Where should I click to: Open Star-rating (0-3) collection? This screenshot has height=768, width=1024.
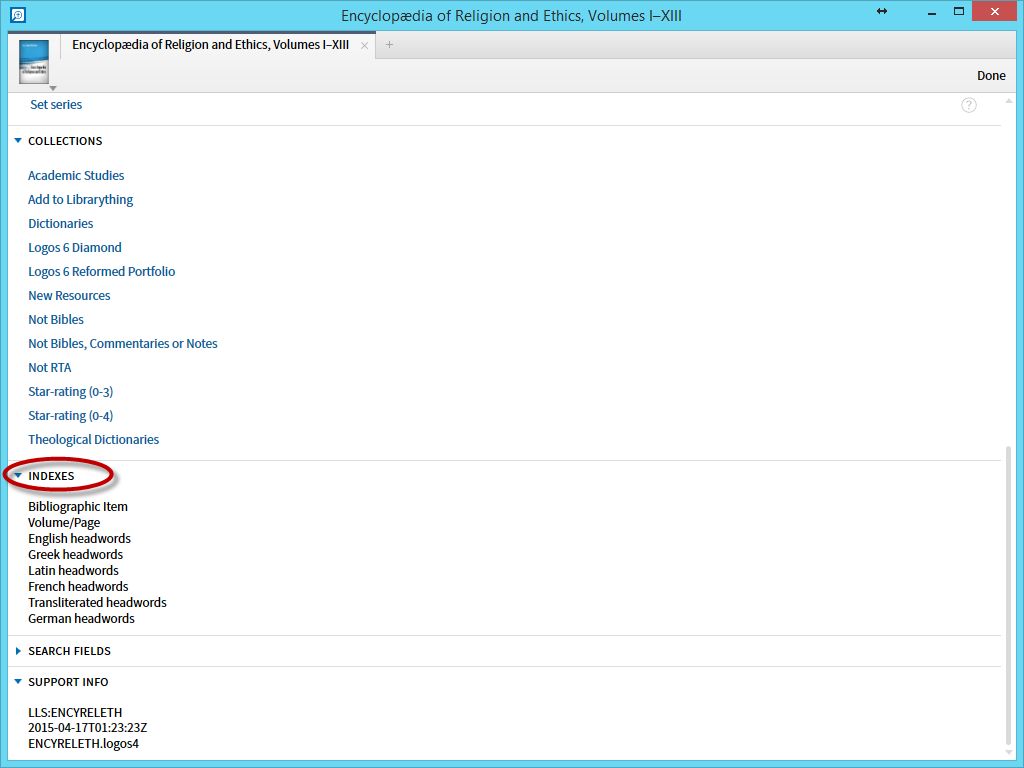pyautogui.click(x=71, y=392)
